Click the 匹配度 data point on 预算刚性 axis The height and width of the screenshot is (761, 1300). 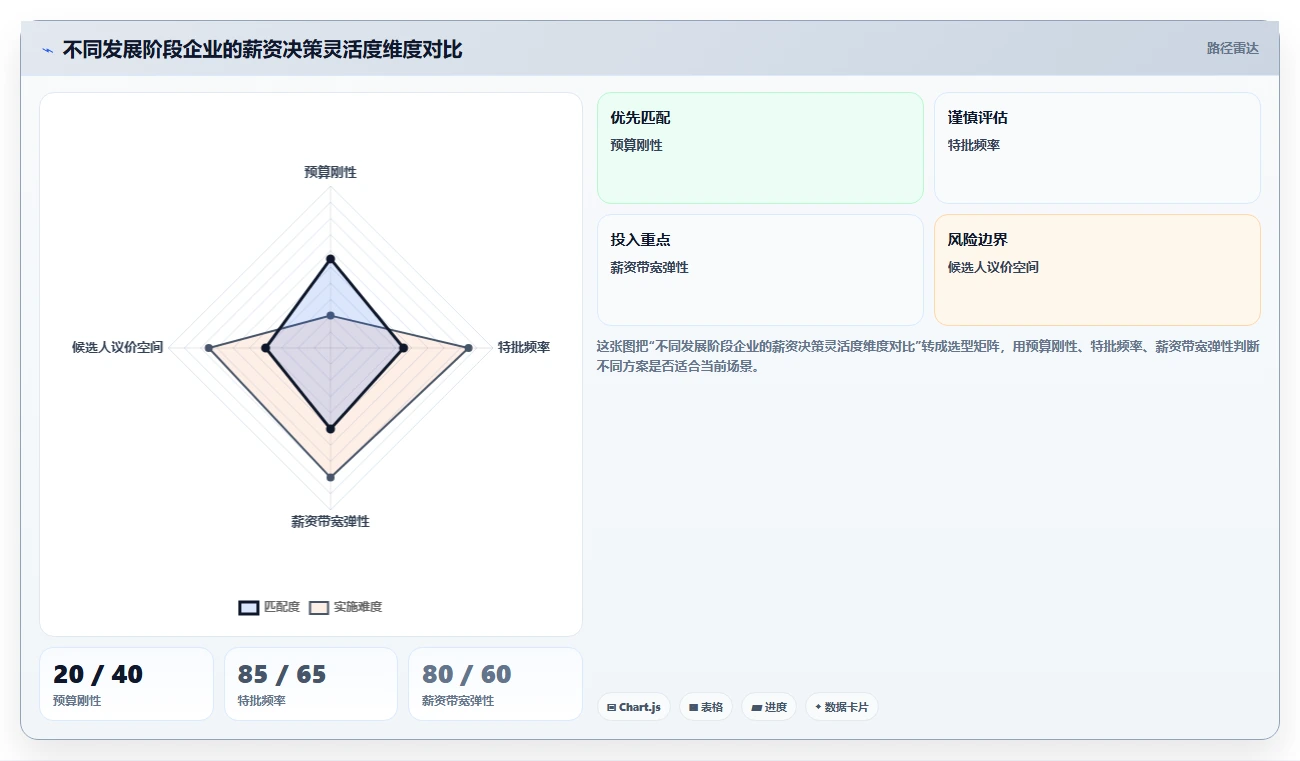pos(330,260)
